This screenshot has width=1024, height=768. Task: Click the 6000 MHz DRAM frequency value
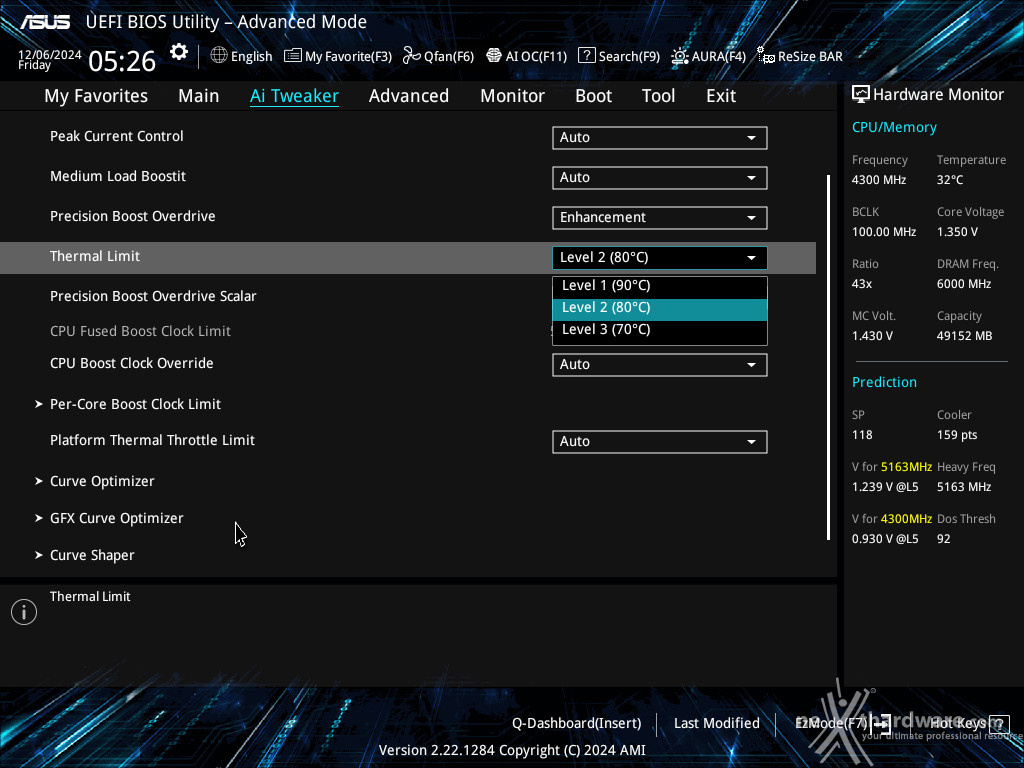click(964, 284)
